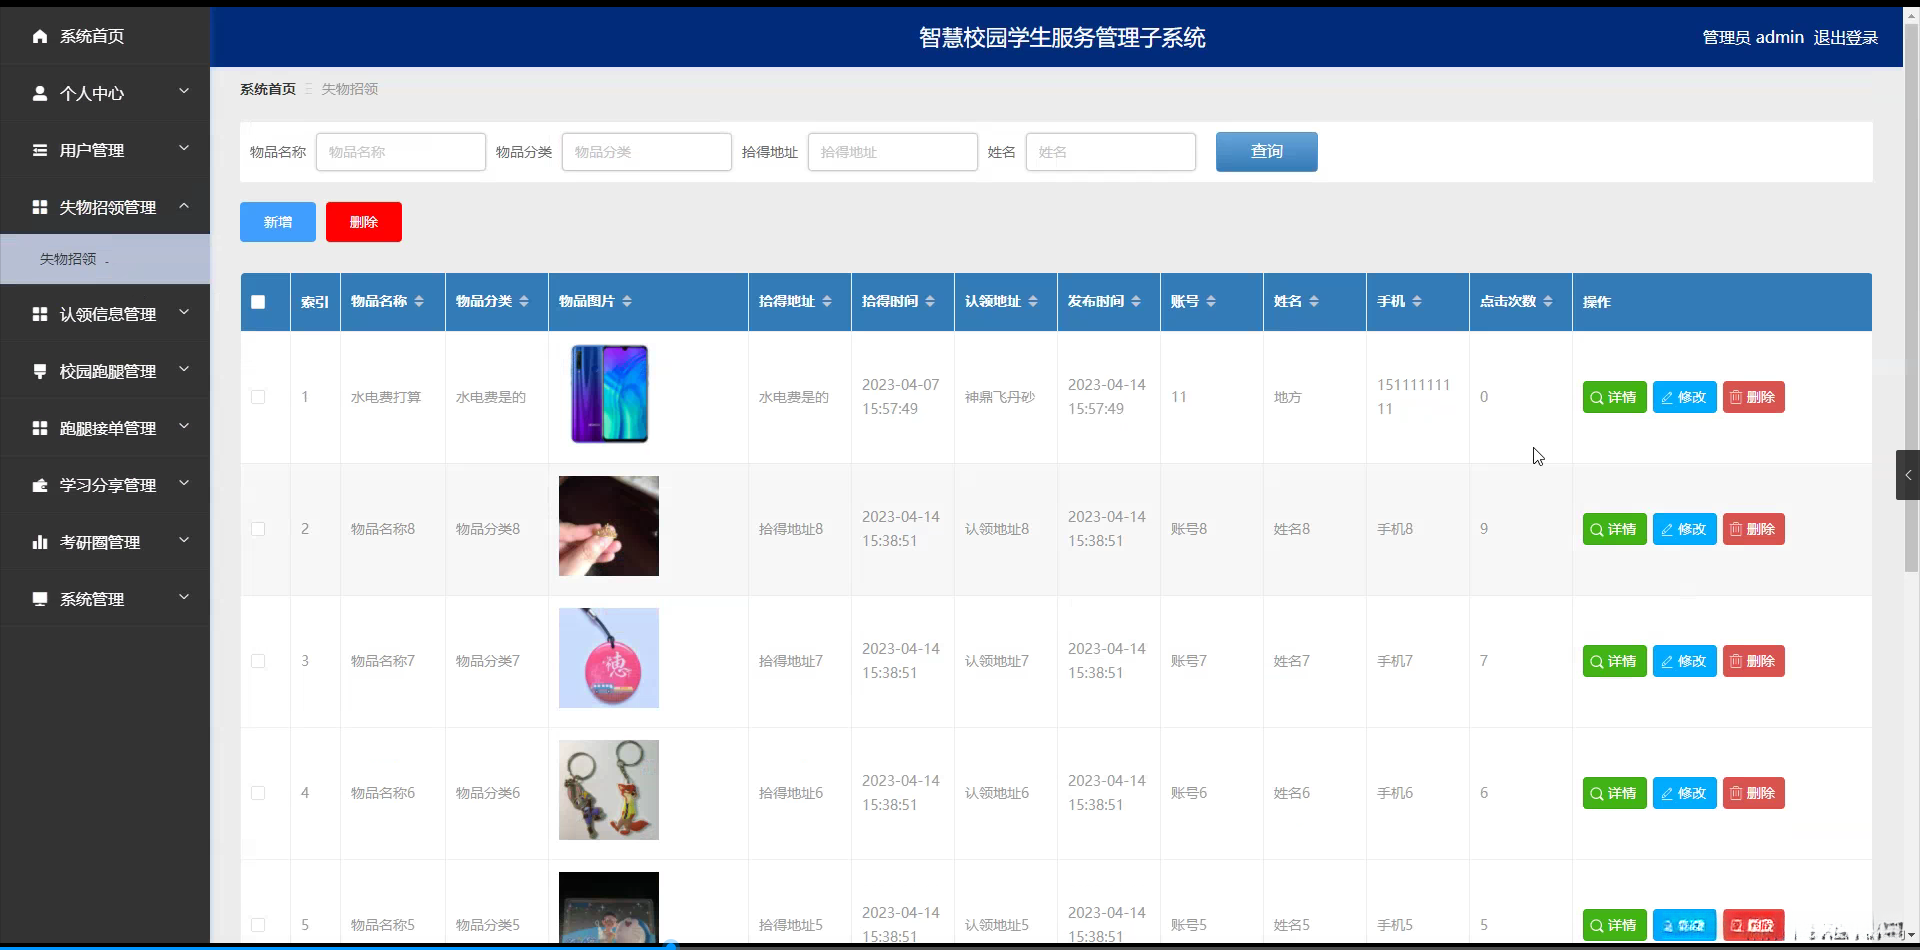Expand the 用户管理 menu chevron

[184, 149]
